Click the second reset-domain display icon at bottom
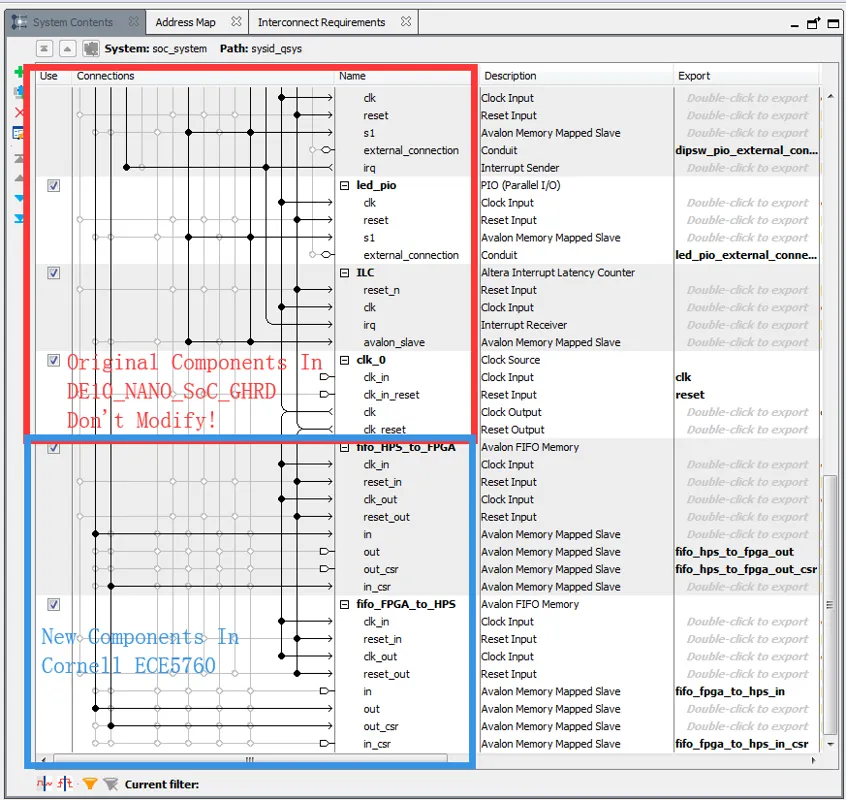Viewport: 846px width, 800px height. [x=66, y=784]
